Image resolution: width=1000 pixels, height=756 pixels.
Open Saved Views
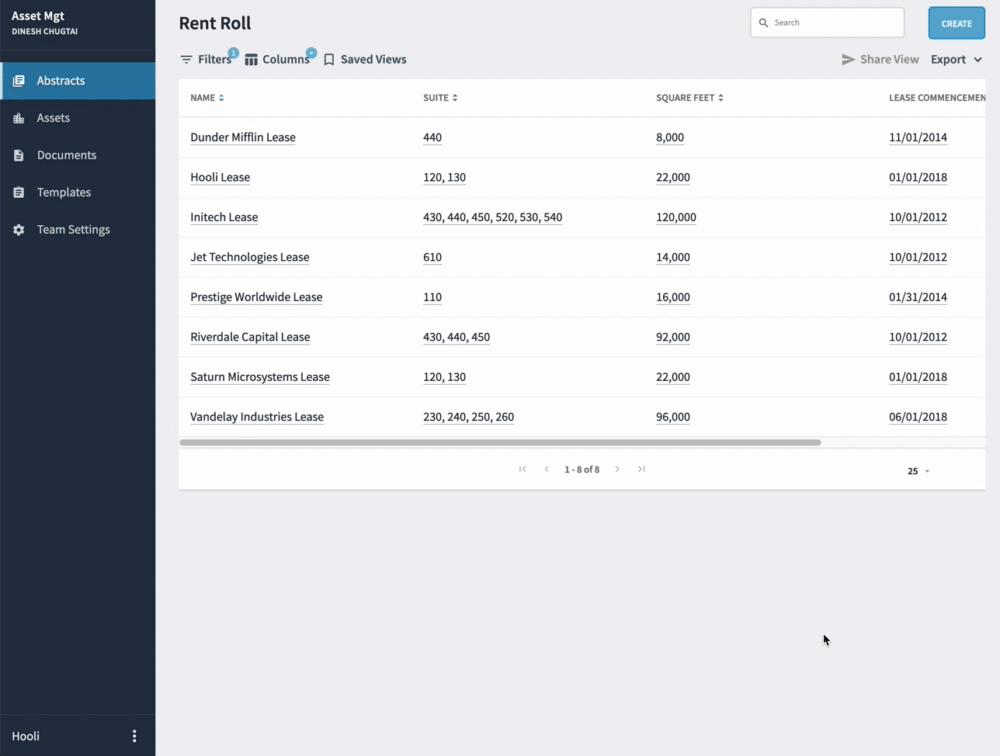(x=365, y=59)
